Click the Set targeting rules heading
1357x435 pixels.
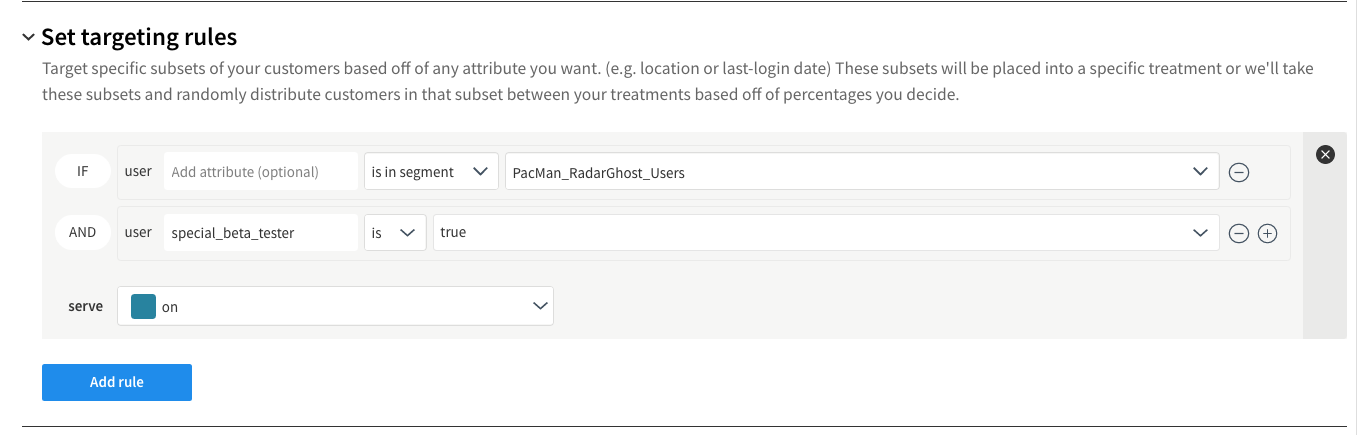click(x=139, y=38)
